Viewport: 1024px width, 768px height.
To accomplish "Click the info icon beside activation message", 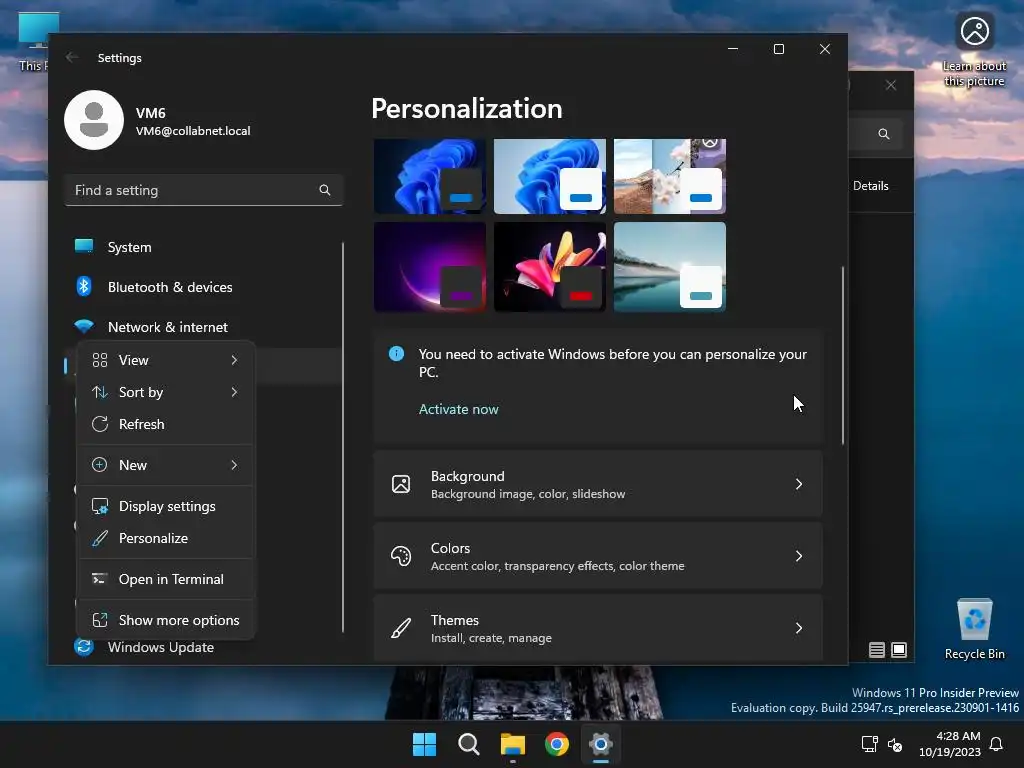I will pyautogui.click(x=396, y=353).
